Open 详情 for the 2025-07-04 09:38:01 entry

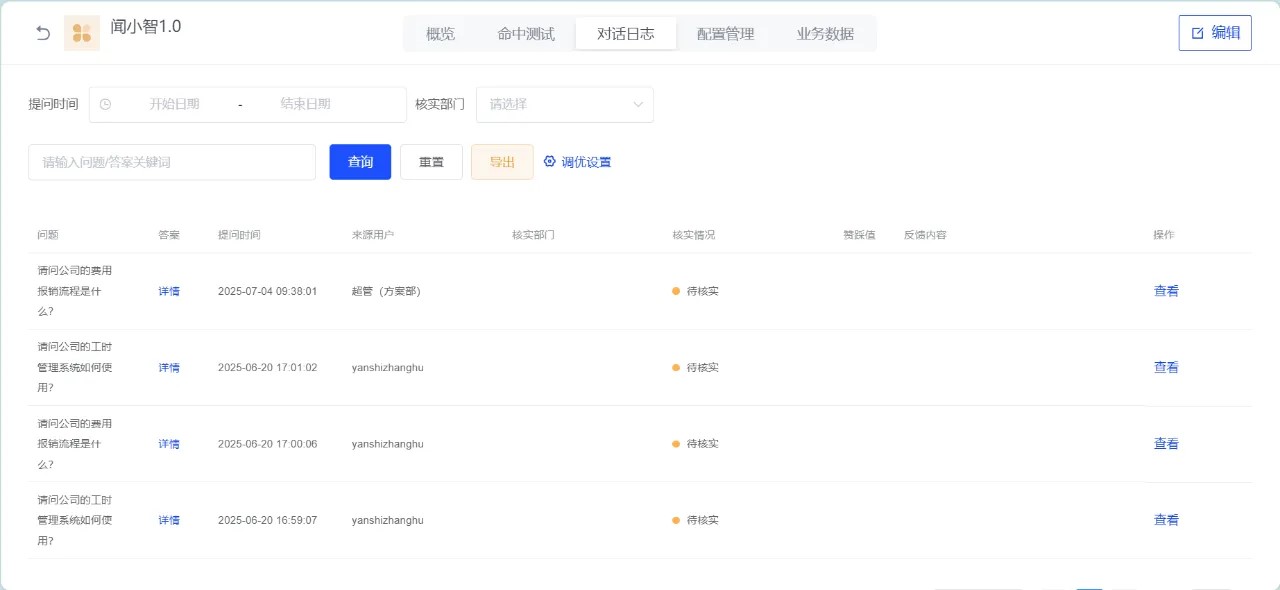(x=169, y=291)
